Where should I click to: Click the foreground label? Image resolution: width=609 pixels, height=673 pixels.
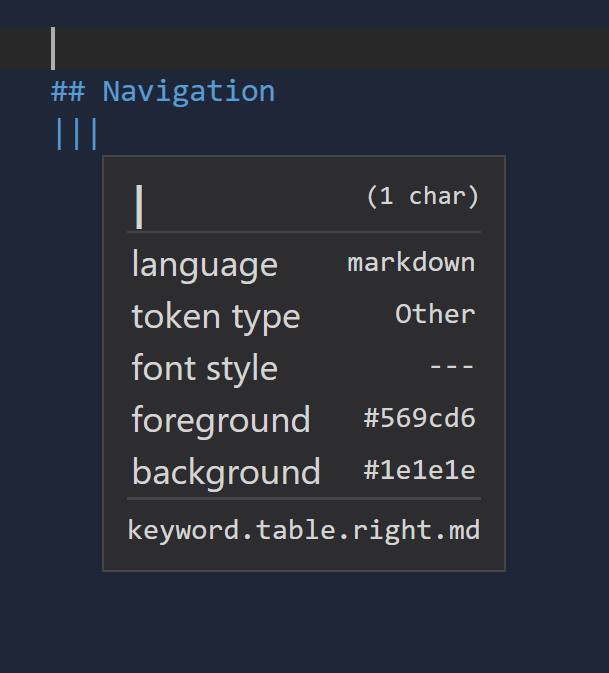221,420
